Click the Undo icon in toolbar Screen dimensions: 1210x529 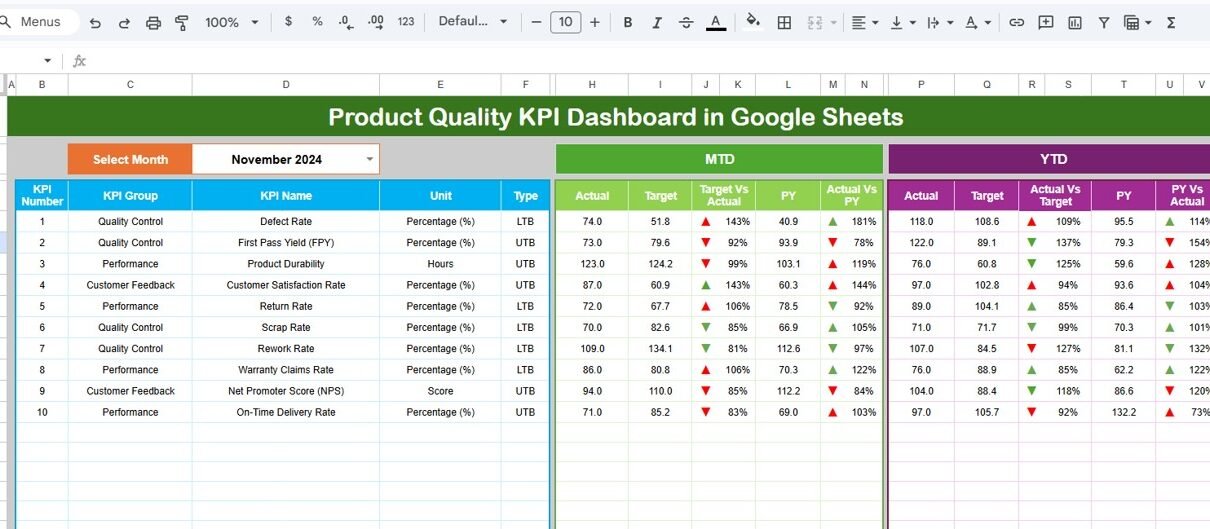(x=95, y=22)
